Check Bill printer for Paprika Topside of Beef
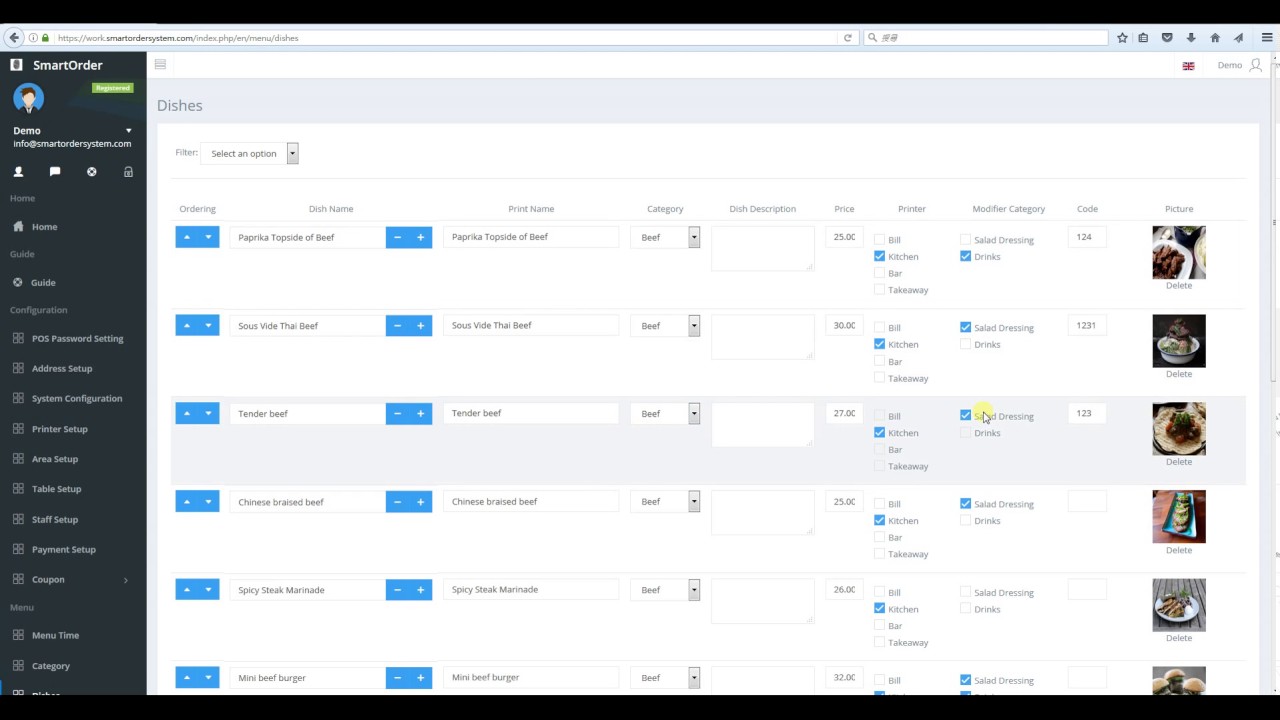The image size is (1280, 720). (880, 240)
